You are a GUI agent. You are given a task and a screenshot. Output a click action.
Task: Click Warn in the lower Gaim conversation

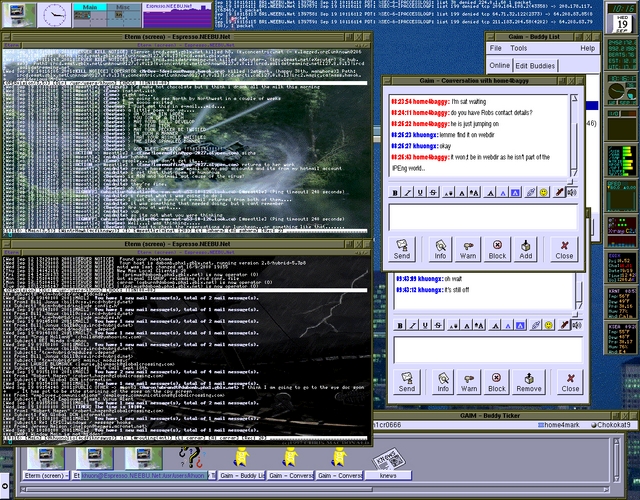(x=469, y=382)
